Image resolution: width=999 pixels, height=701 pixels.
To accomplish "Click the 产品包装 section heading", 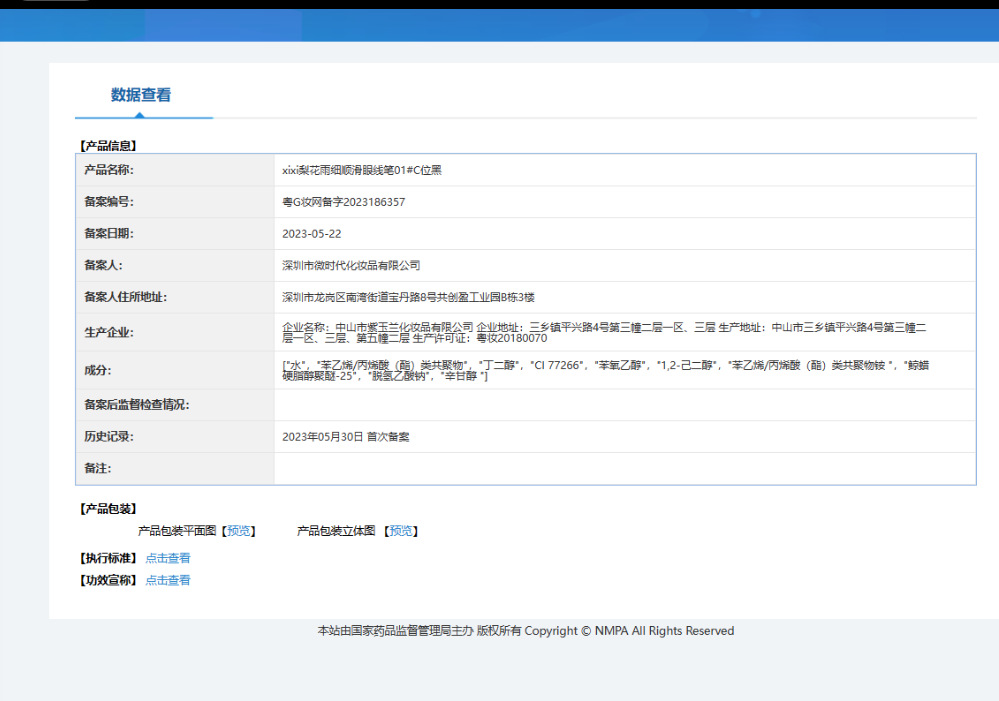I will pos(108,509).
